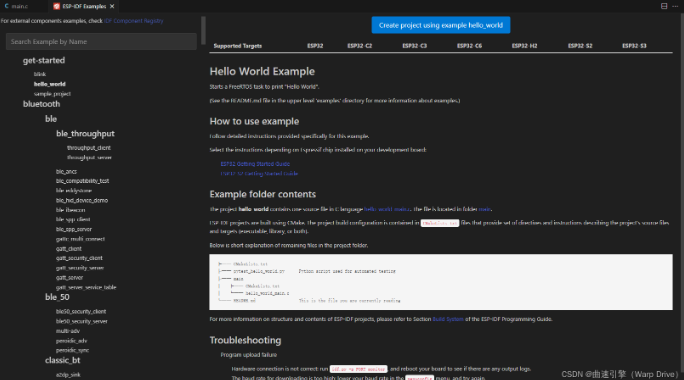Open the ble_spp_client example
The height and width of the screenshot is (380, 684).
(x=73, y=219)
